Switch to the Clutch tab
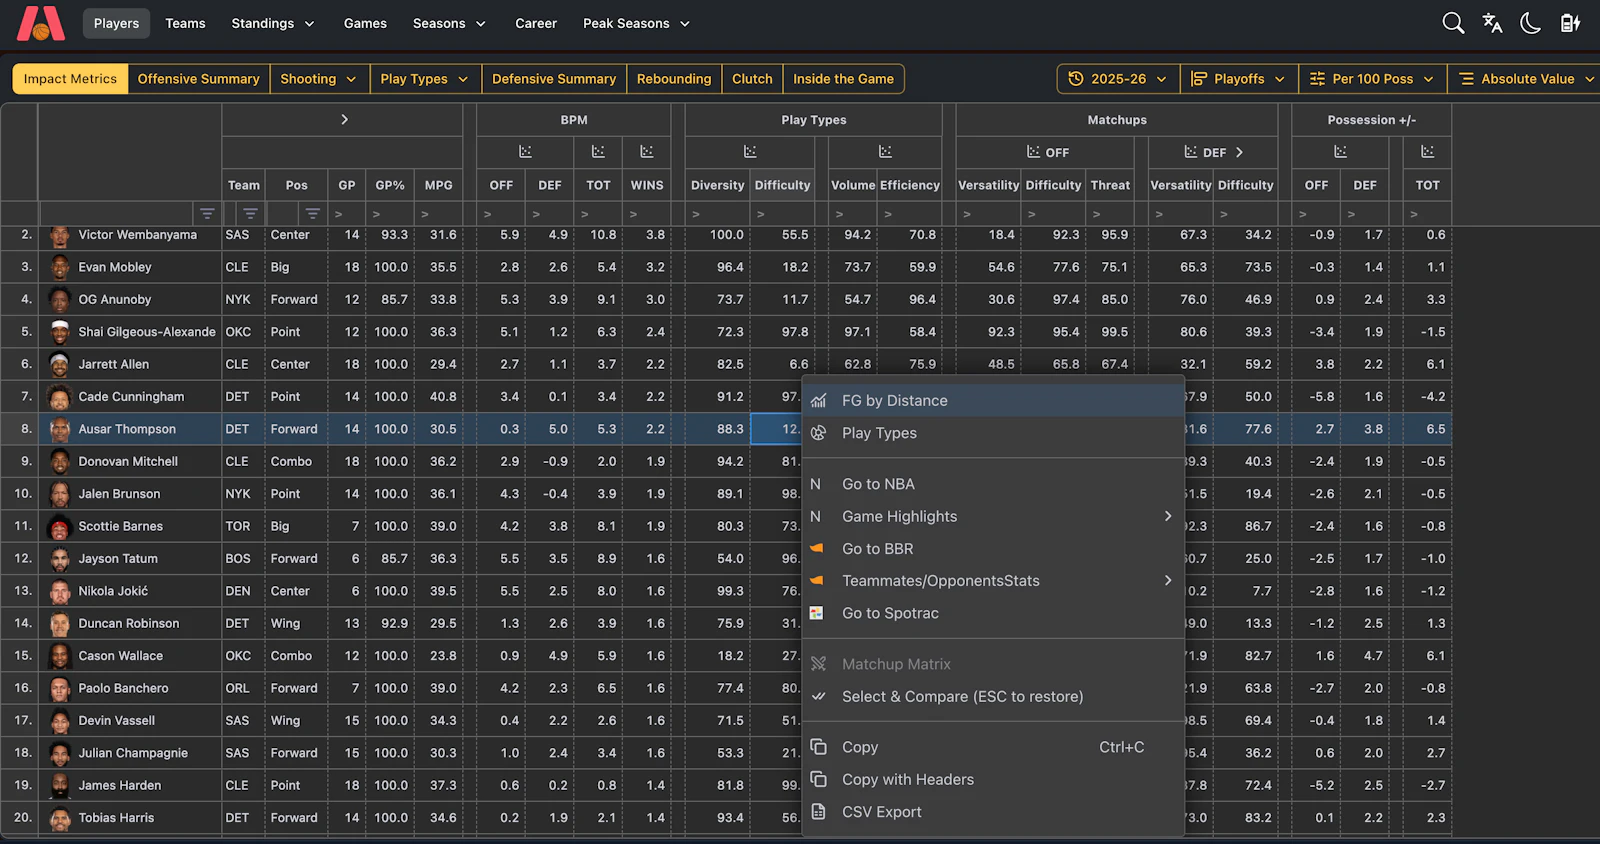Image resolution: width=1600 pixels, height=844 pixels. (x=752, y=79)
